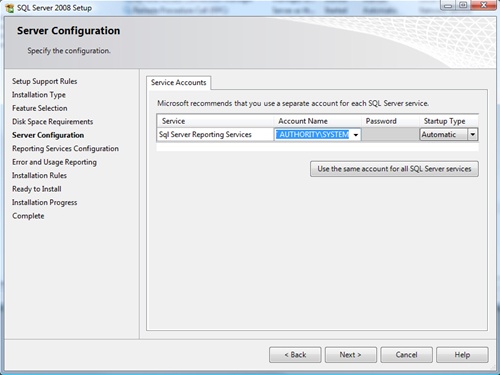This screenshot has height=375, width=500.
Task: Maximize the SQL Server Setup window
Action: tap(463, 5)
